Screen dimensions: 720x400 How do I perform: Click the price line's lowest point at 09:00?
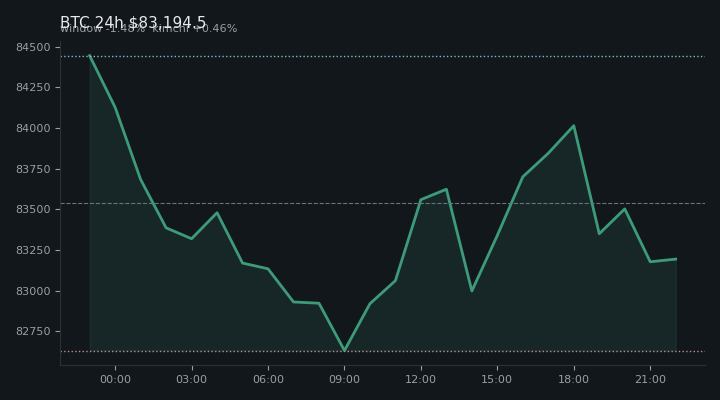344,350
